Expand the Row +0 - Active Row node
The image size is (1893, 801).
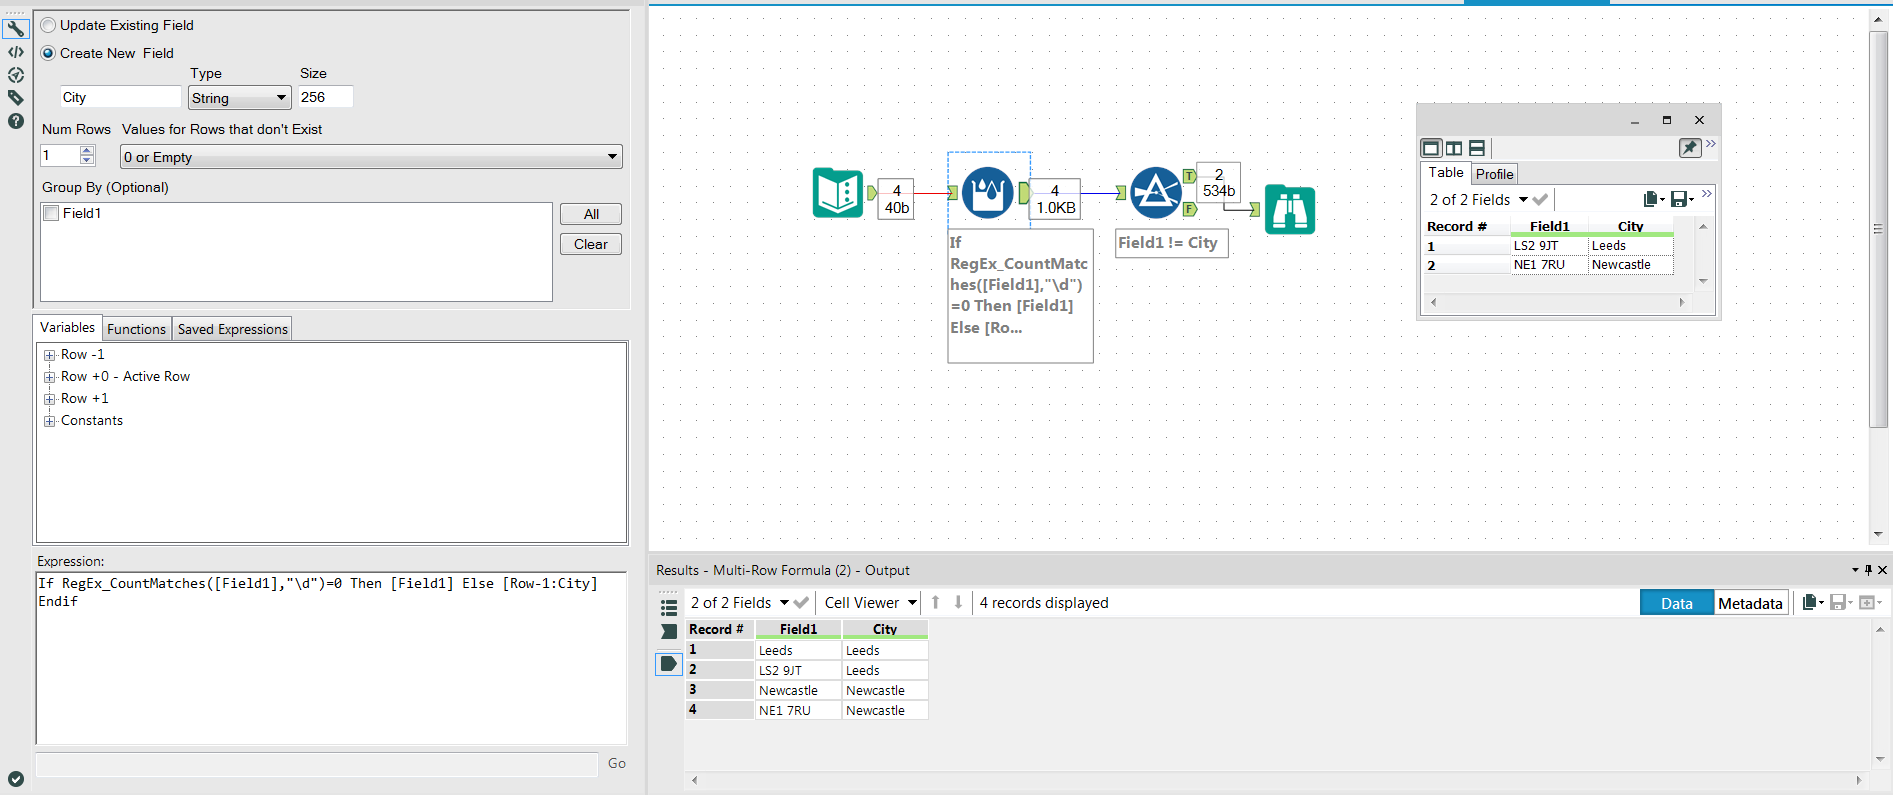(49, 377)
